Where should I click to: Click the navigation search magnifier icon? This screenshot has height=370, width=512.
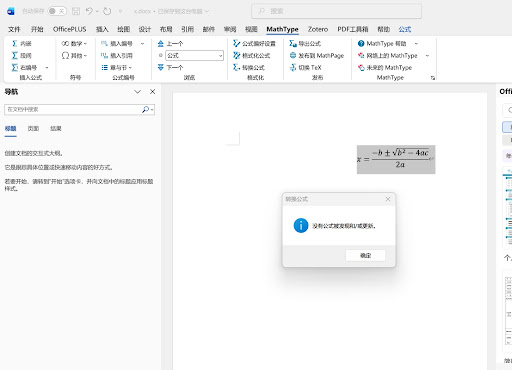(x=145, y=109)
